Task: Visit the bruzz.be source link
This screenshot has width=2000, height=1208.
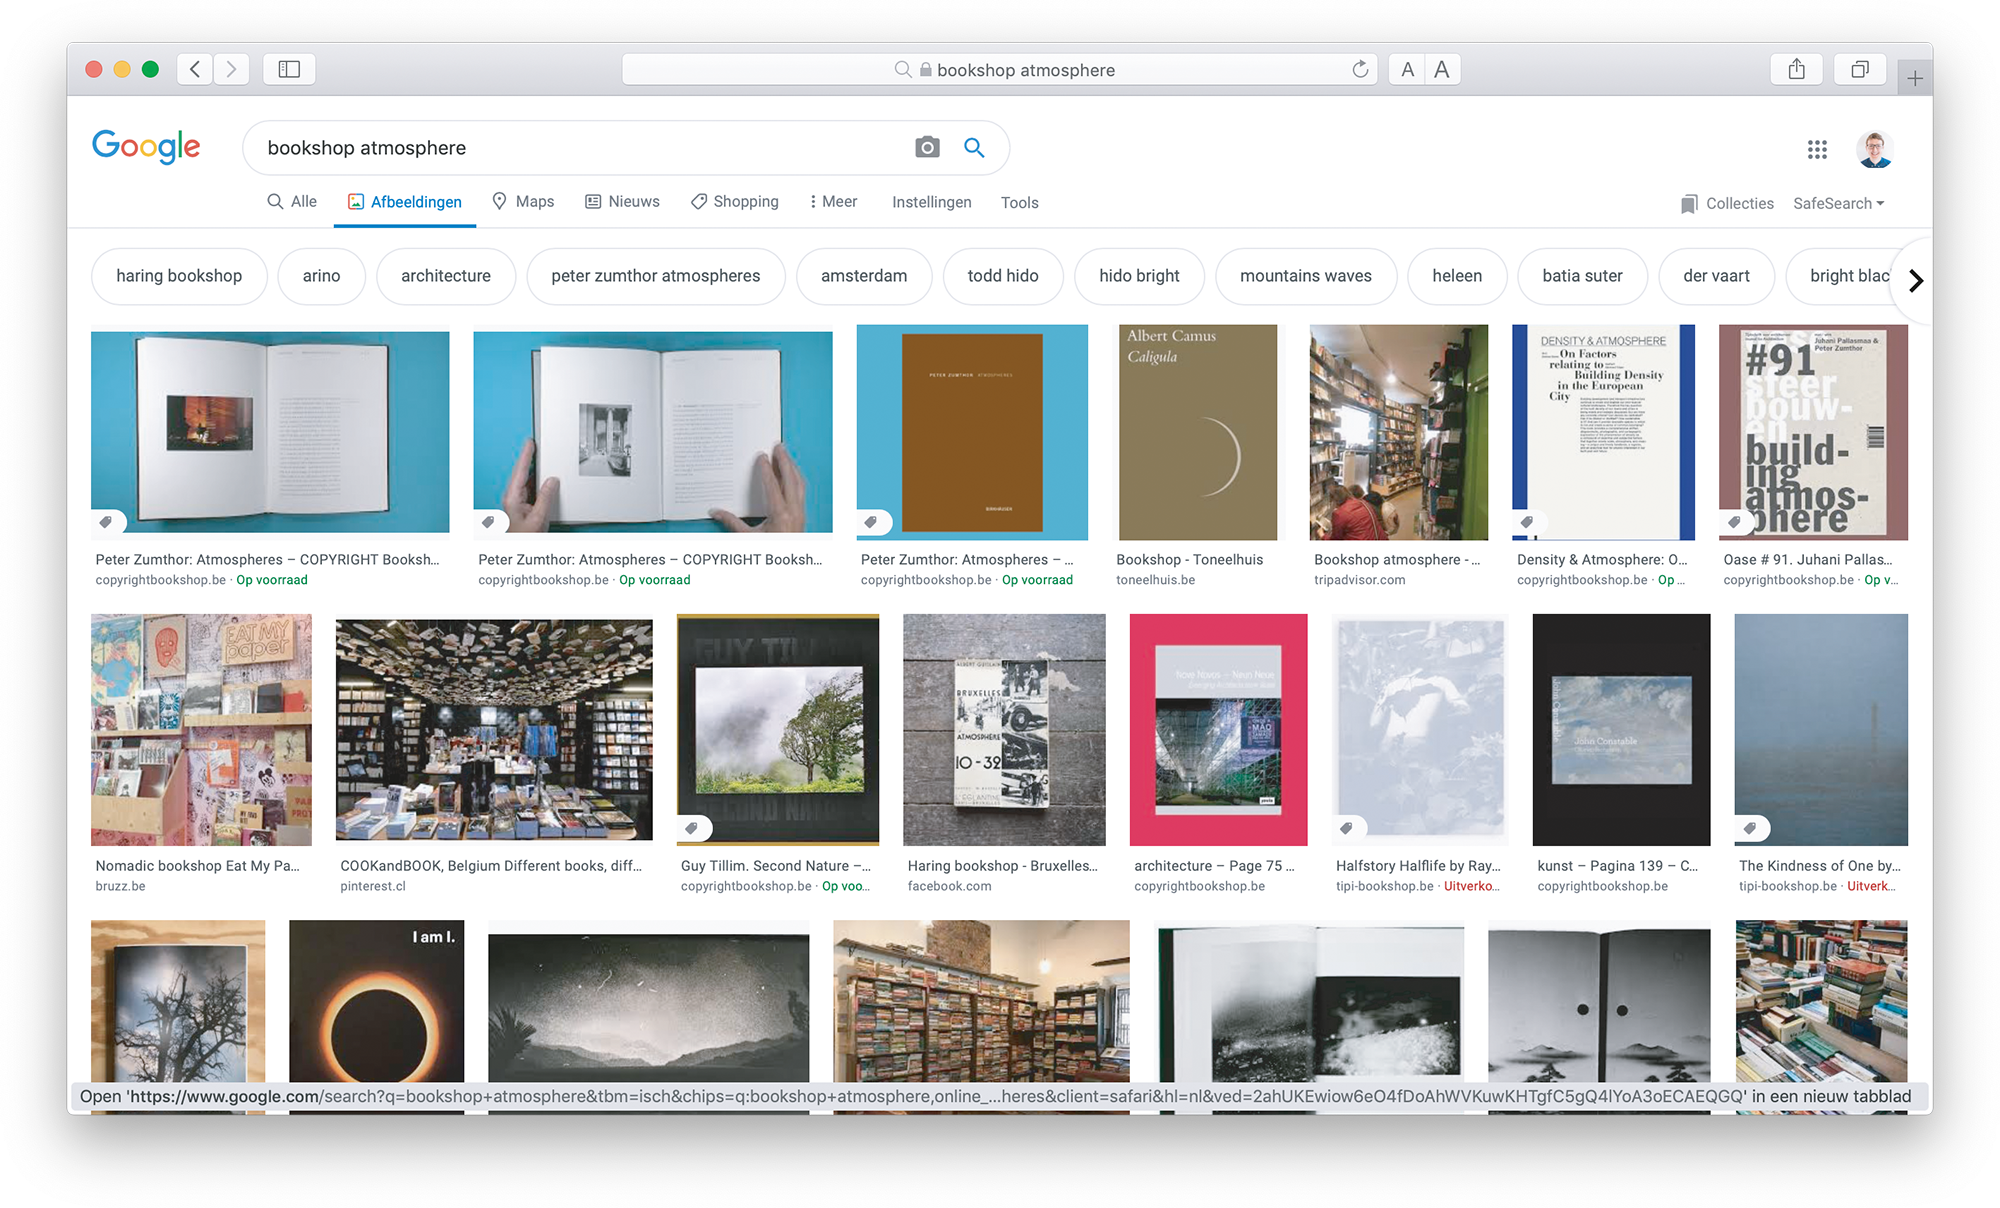Action: point(120,886)
